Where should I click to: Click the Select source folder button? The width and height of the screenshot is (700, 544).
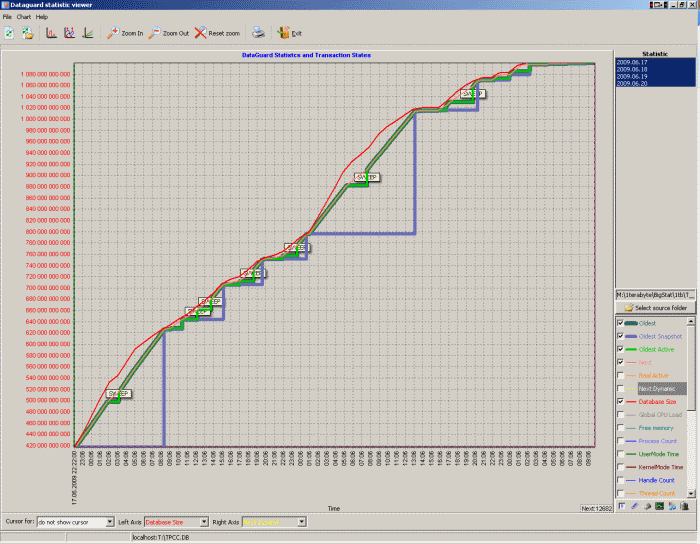655,308
